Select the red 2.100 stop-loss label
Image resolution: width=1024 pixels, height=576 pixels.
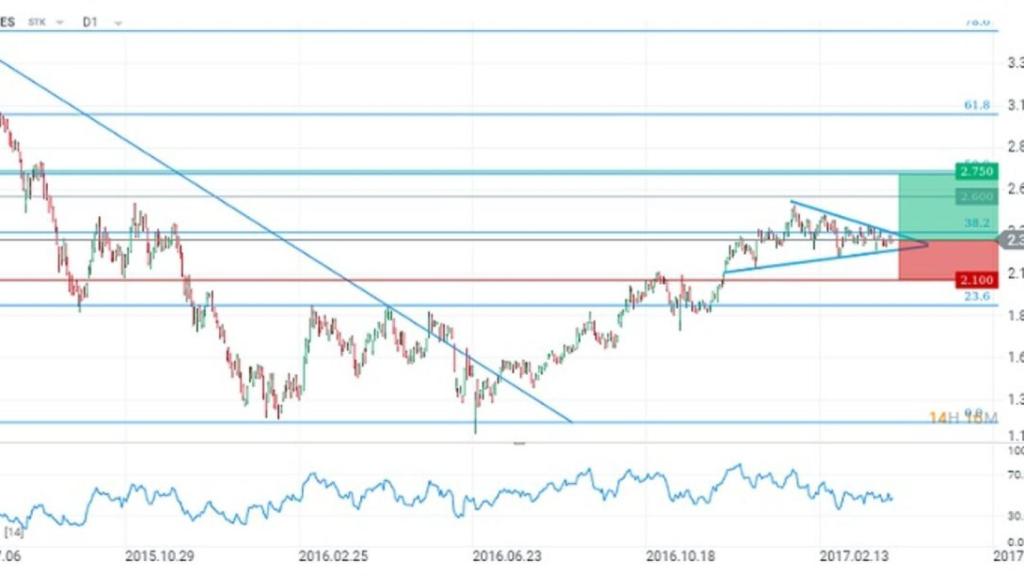pyautogui.click(x=975, y=279)
